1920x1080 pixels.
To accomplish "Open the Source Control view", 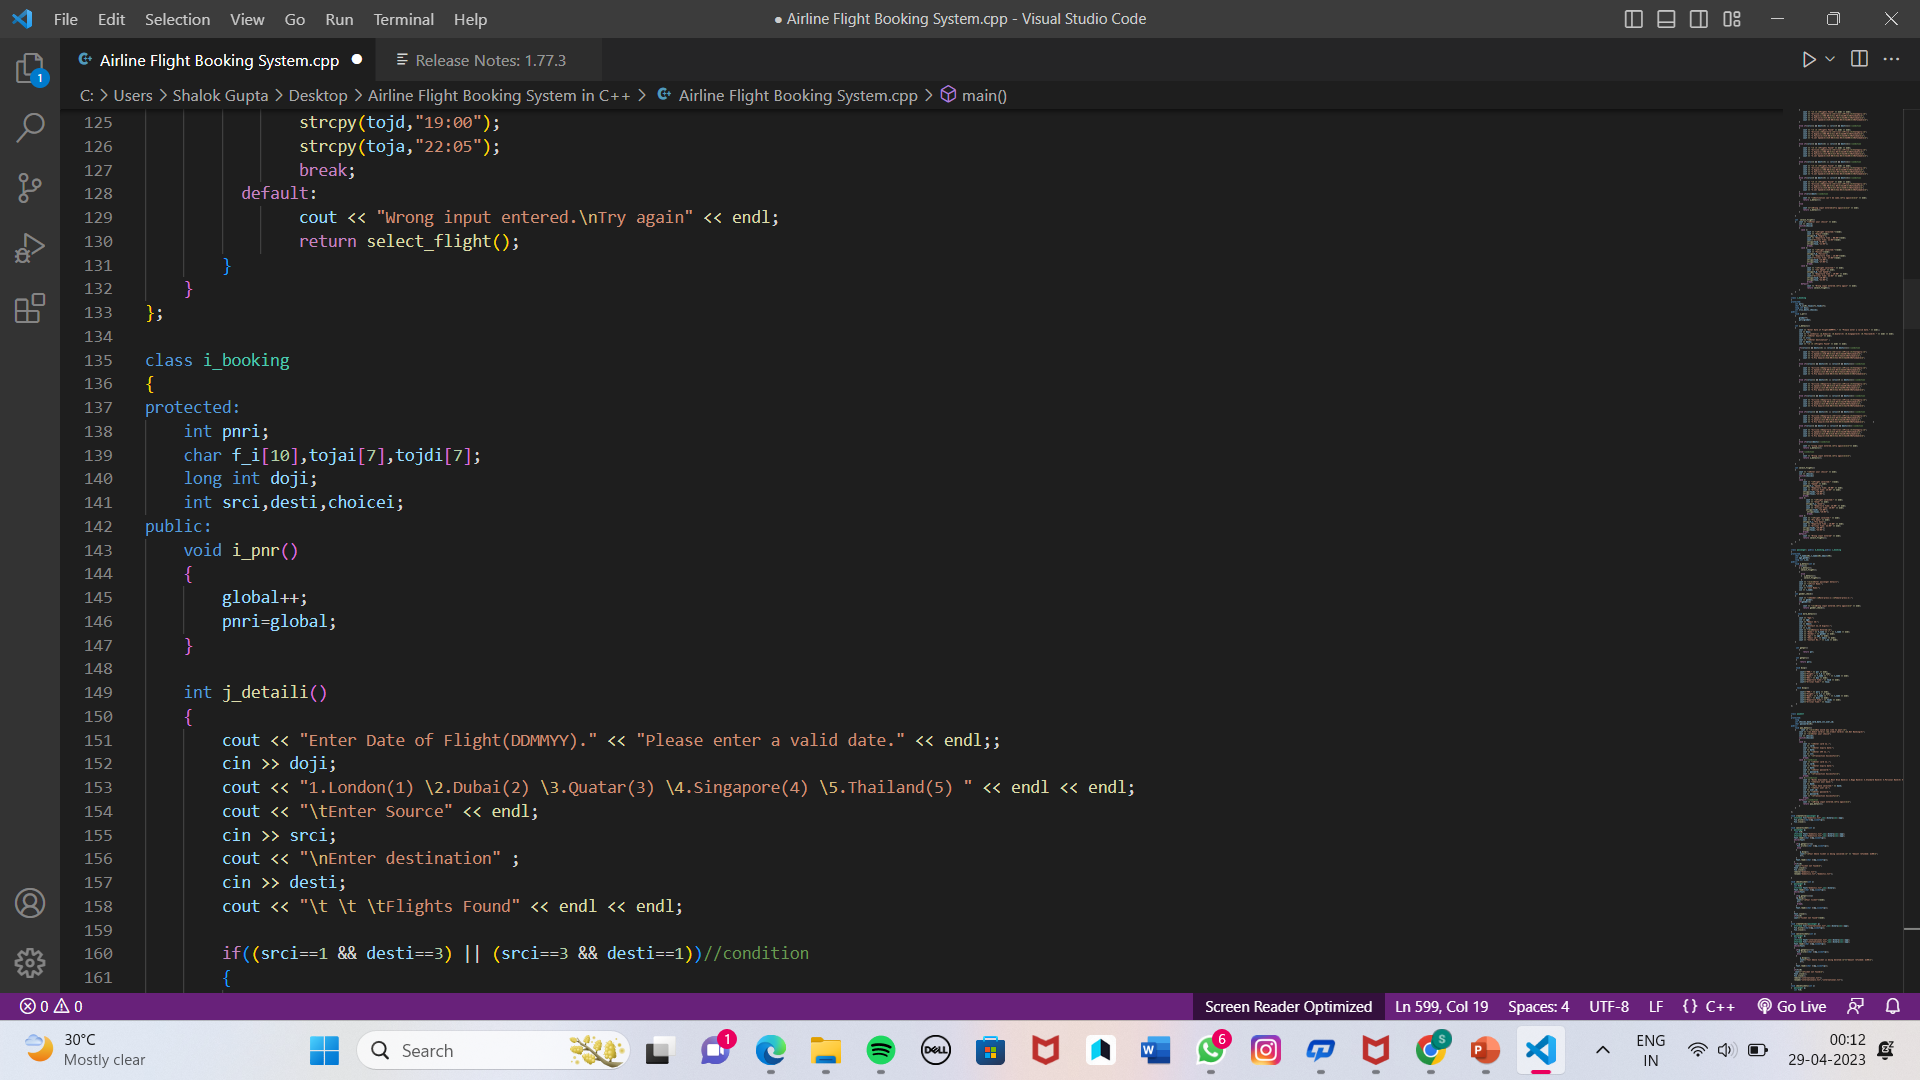I will pyautogui.click(x=30, y=188).
